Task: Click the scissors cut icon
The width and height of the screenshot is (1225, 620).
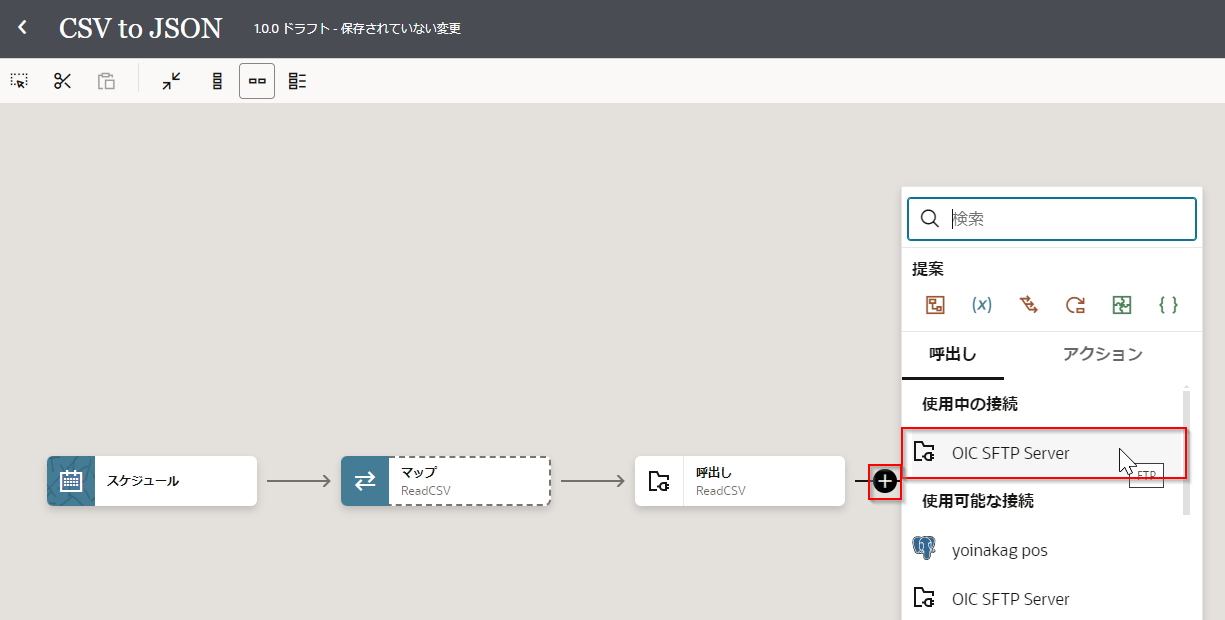Action: (x=63, y=81)
